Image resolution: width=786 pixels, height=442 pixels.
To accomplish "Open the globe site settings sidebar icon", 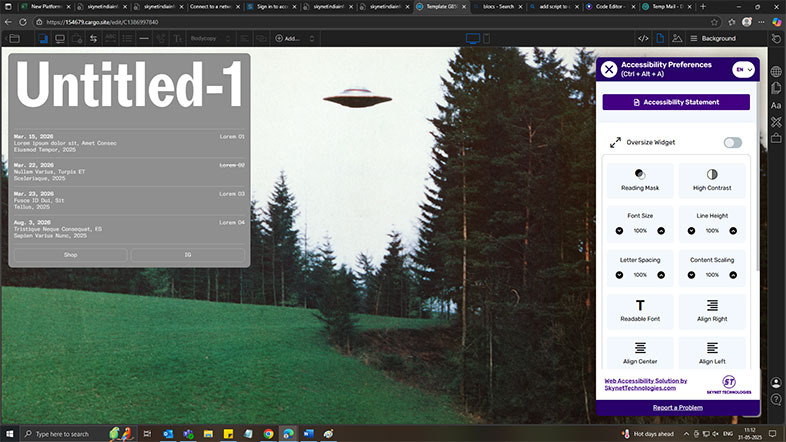I will click(776, 72).
